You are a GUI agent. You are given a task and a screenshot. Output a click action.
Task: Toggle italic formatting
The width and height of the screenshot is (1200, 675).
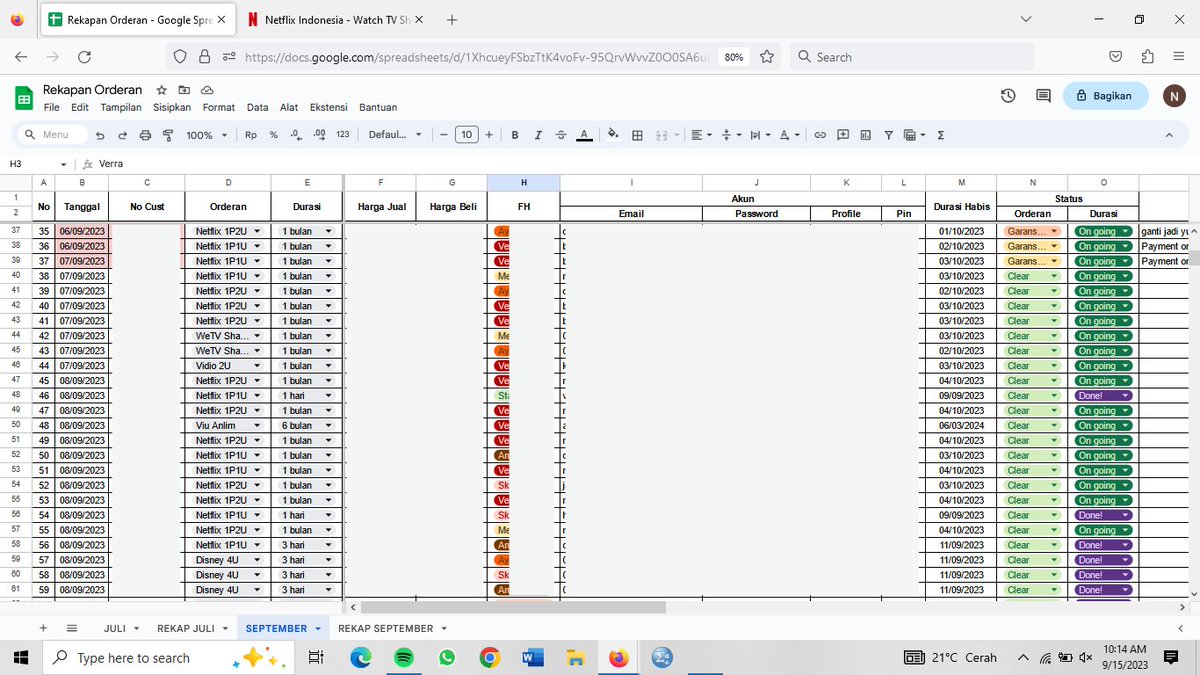[537, 135]
